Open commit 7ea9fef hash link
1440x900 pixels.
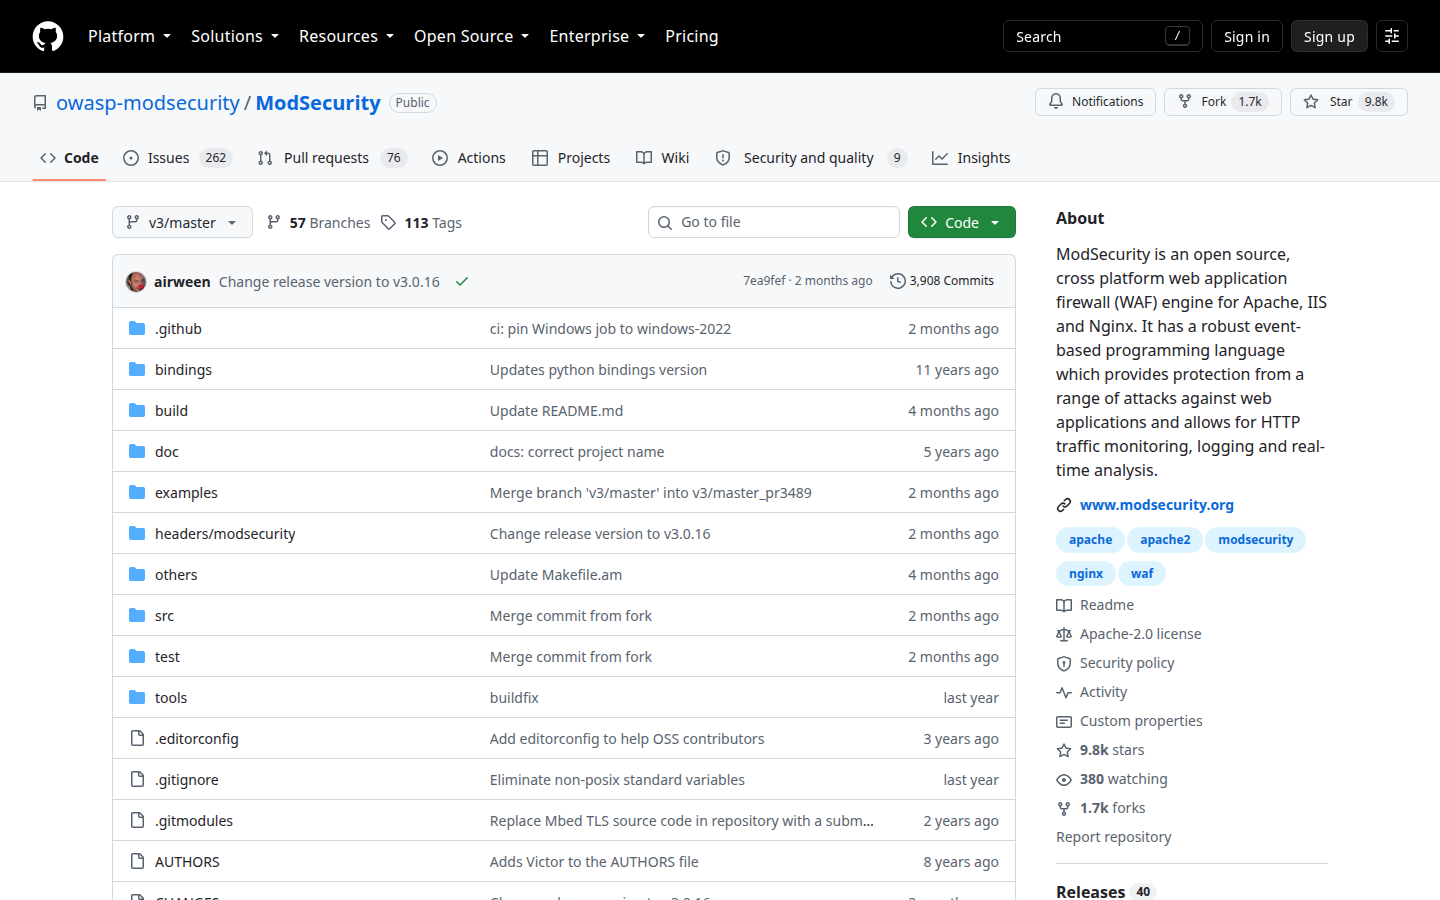764,281
